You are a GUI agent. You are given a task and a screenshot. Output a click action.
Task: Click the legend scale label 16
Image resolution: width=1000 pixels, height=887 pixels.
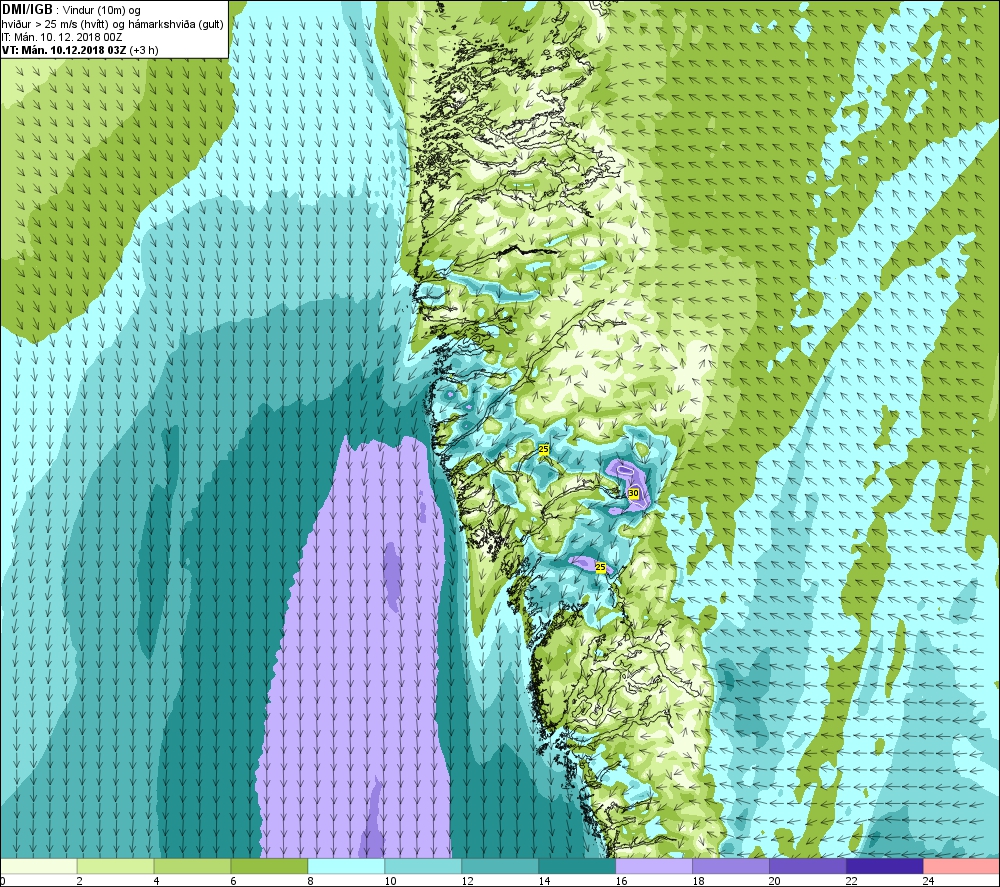[x=621, y=881]
